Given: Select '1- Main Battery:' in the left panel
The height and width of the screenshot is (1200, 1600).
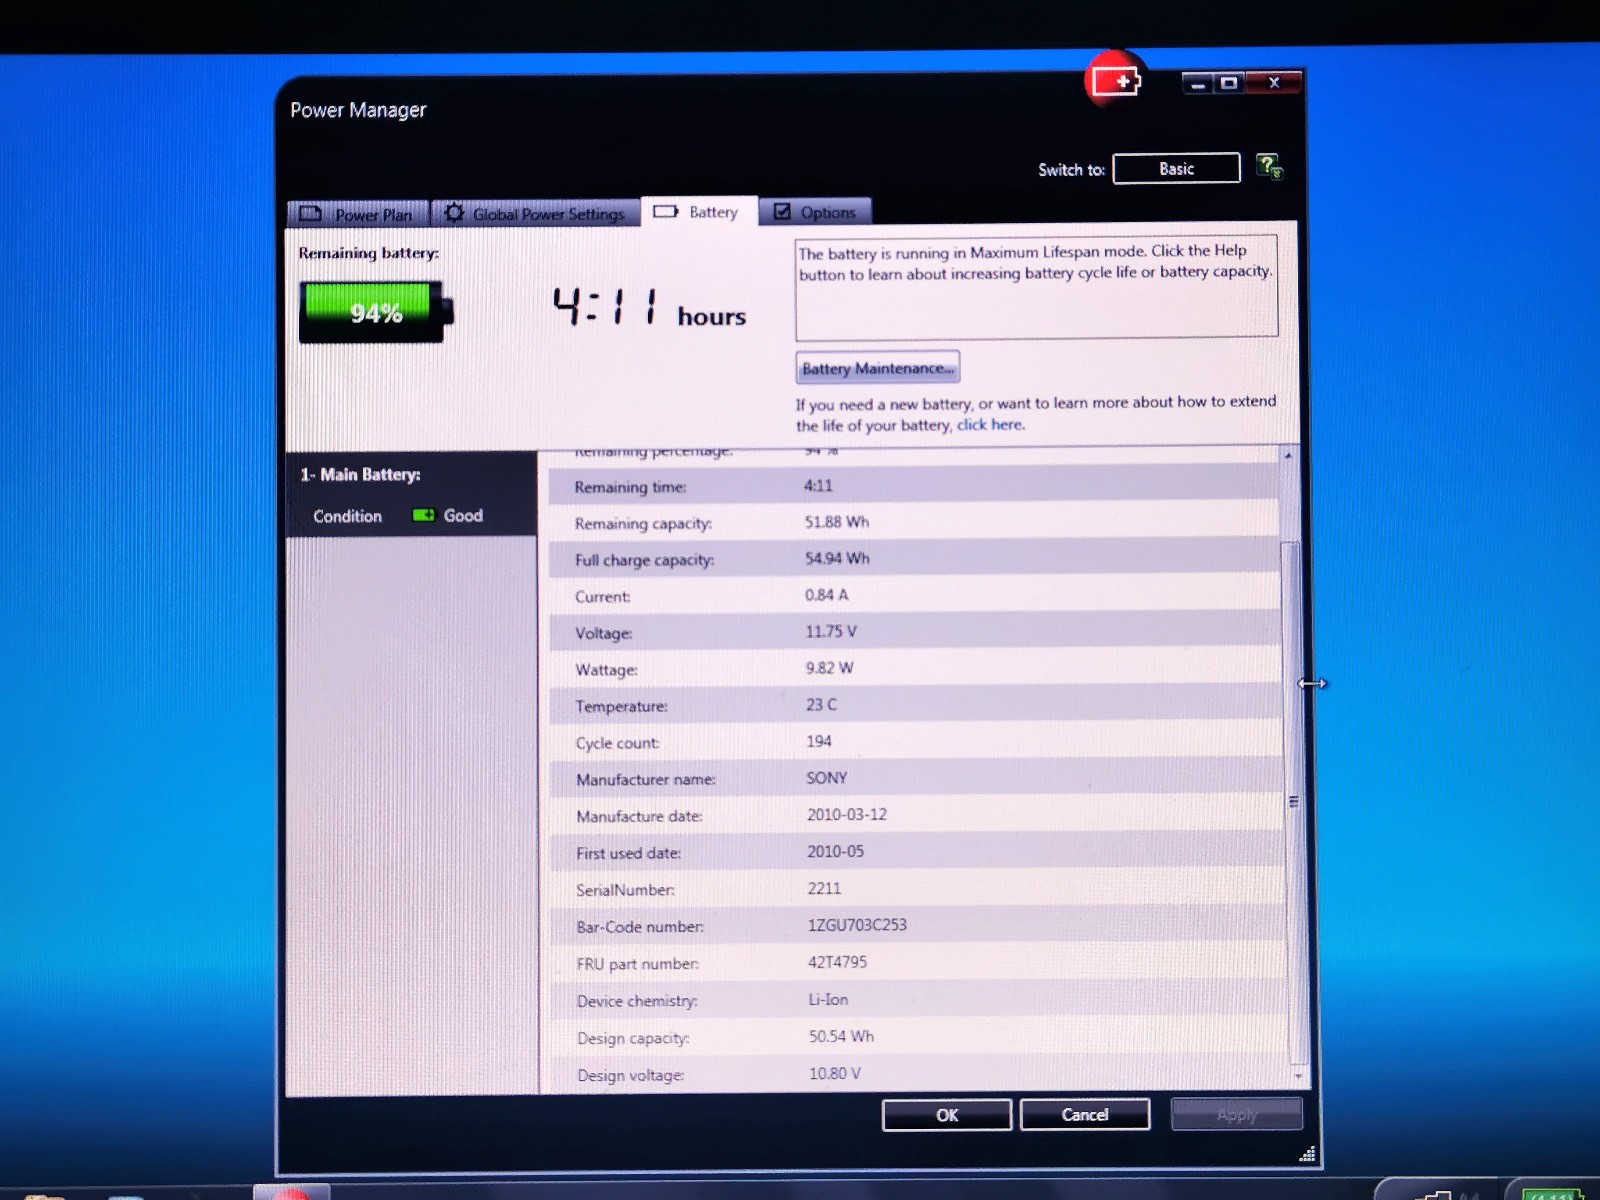Looking at the screenshot, I should pyautogui.click(x=361, y=474).
